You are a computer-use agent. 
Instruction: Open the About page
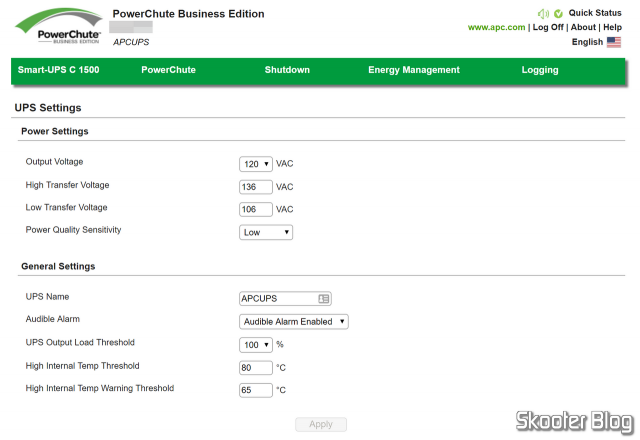[583, 27]
